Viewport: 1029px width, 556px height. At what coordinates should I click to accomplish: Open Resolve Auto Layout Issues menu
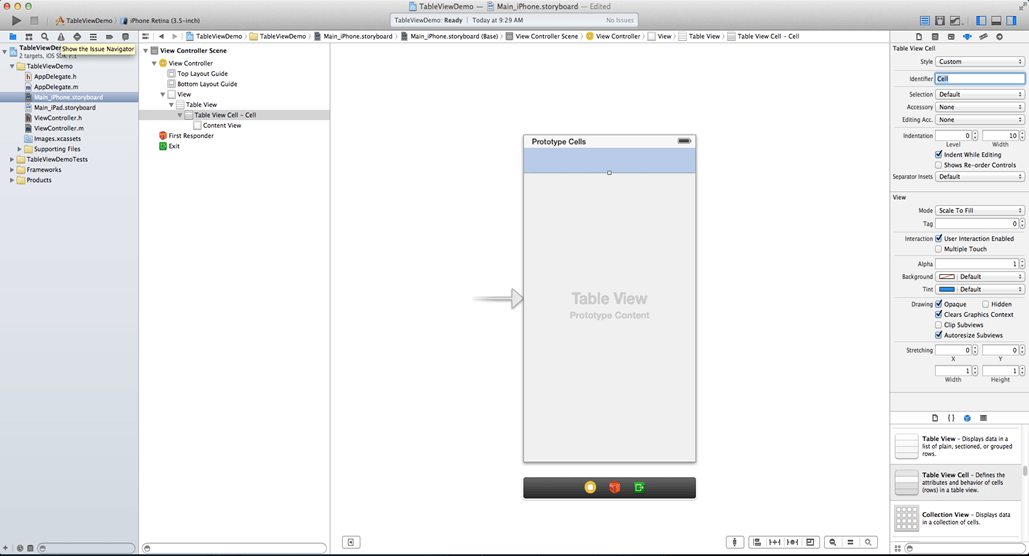pyautogui.click(x=793, y=542)
